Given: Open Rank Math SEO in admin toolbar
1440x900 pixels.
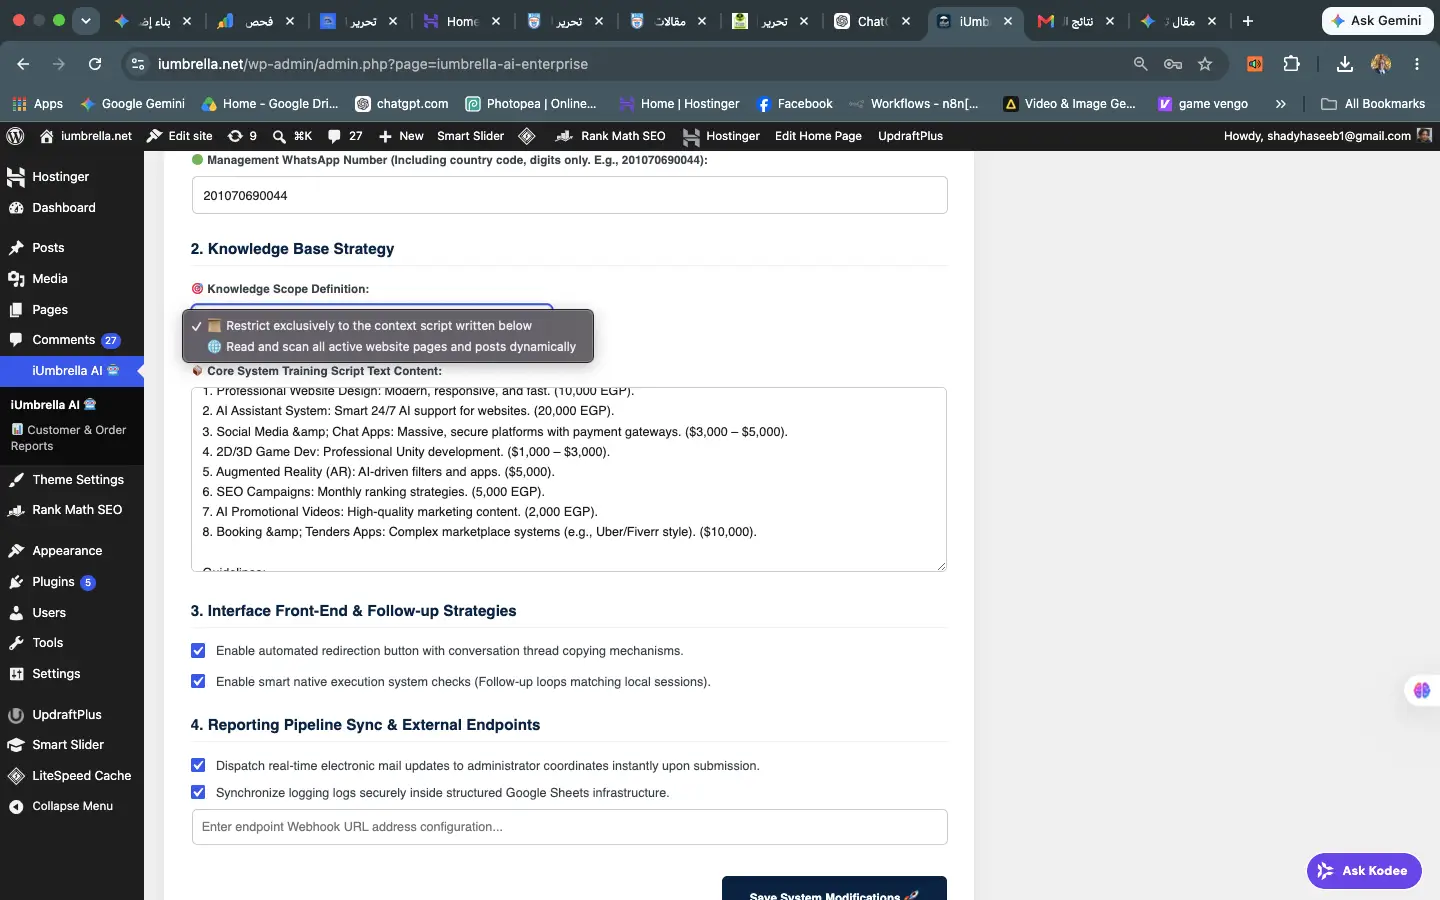Looking at the screenshot, I should coord(610,136).
